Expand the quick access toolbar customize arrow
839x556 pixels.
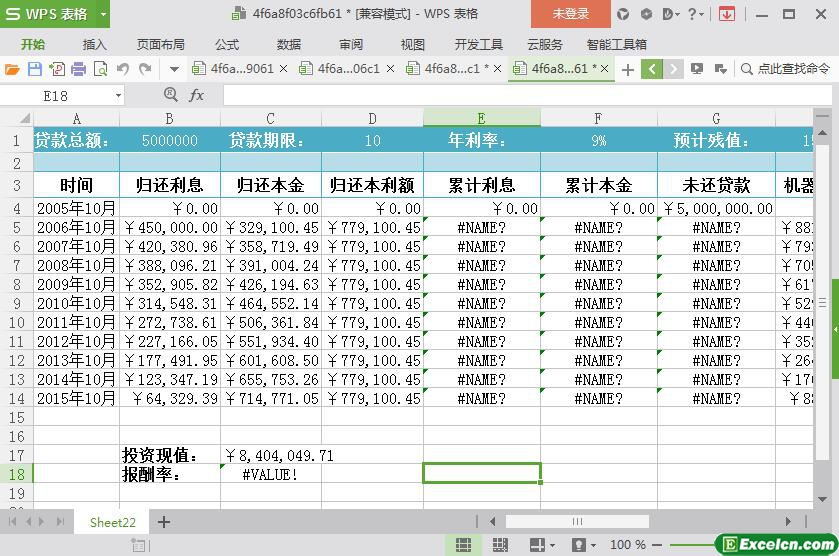(174, 69)
